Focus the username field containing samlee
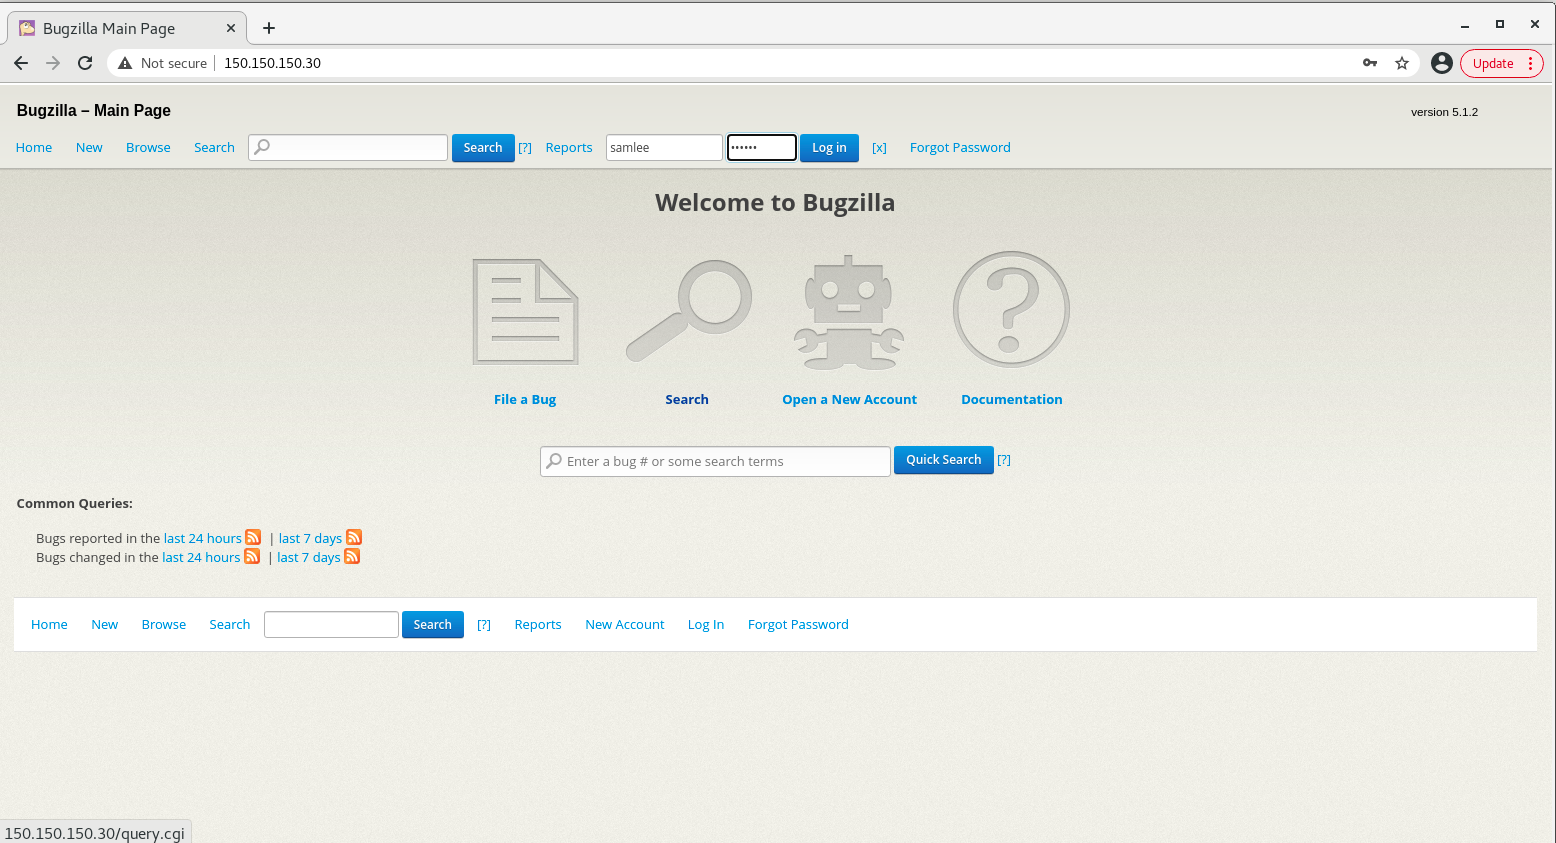This screenshot has width=1556, height=843. 664,147
